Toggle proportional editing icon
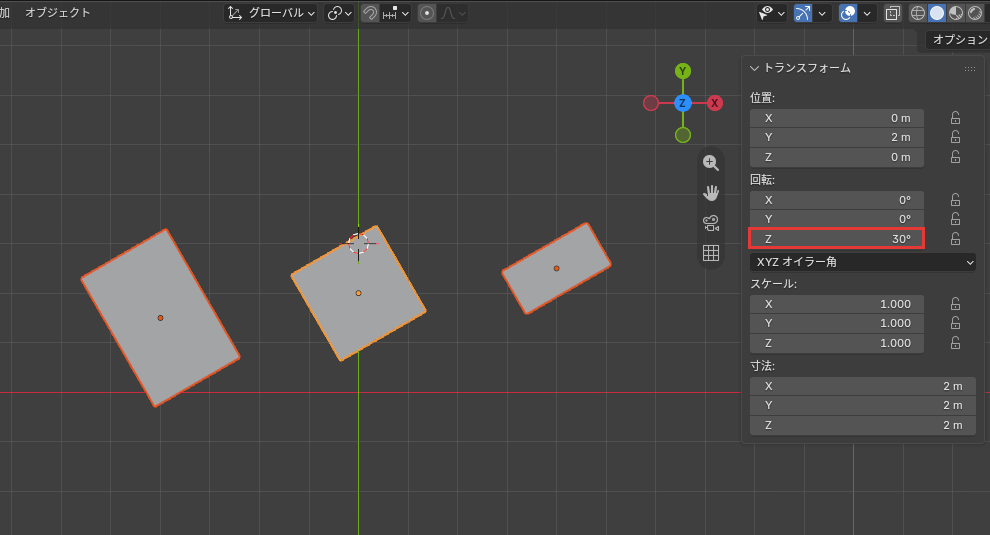The height and width of the screenshot is (535, 990). tap(427, 13)
